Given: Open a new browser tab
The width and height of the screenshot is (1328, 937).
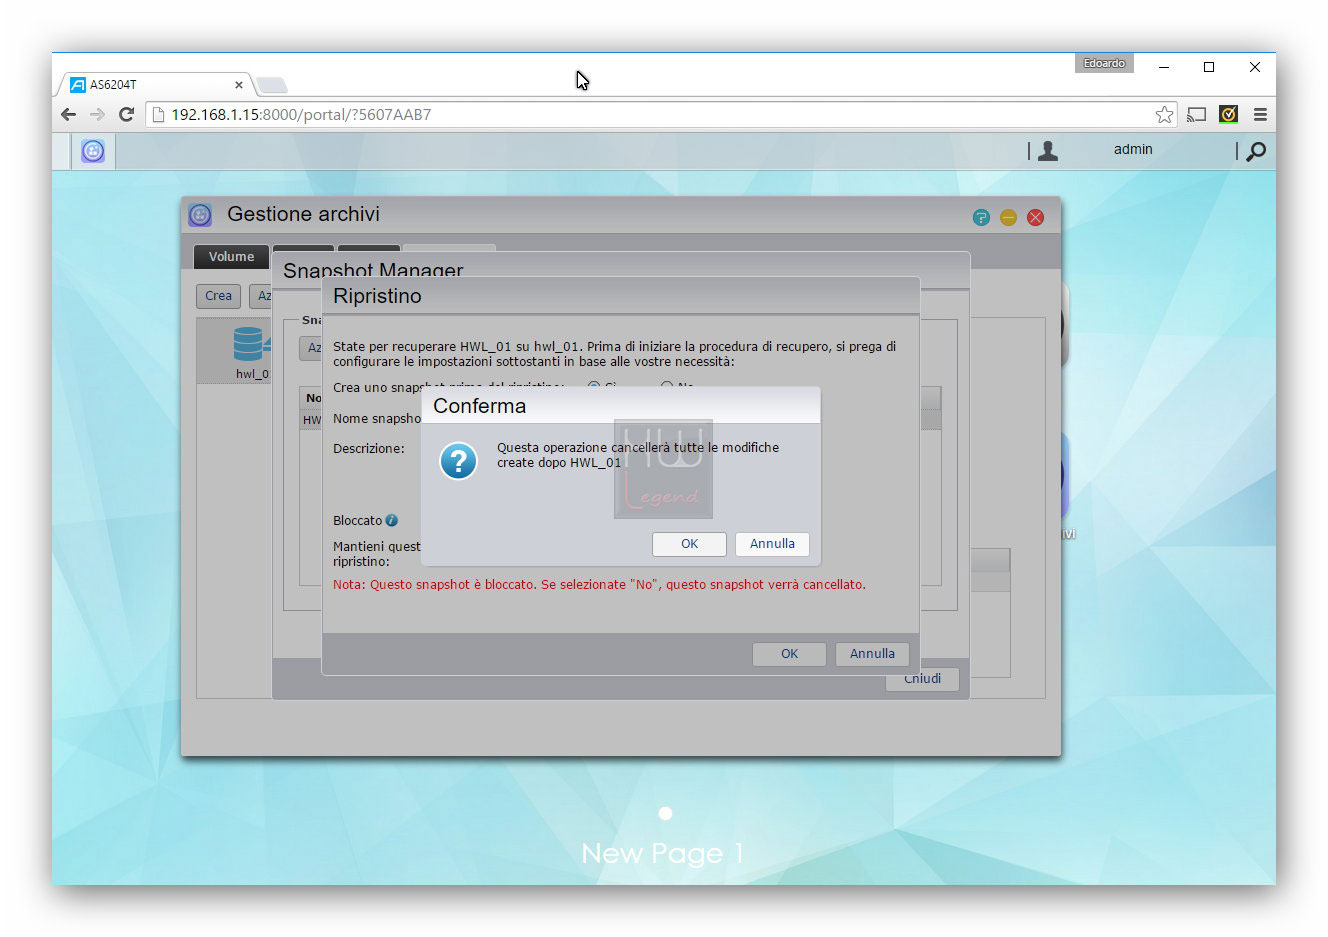Looking at the screenshot, I should [271, 85].
